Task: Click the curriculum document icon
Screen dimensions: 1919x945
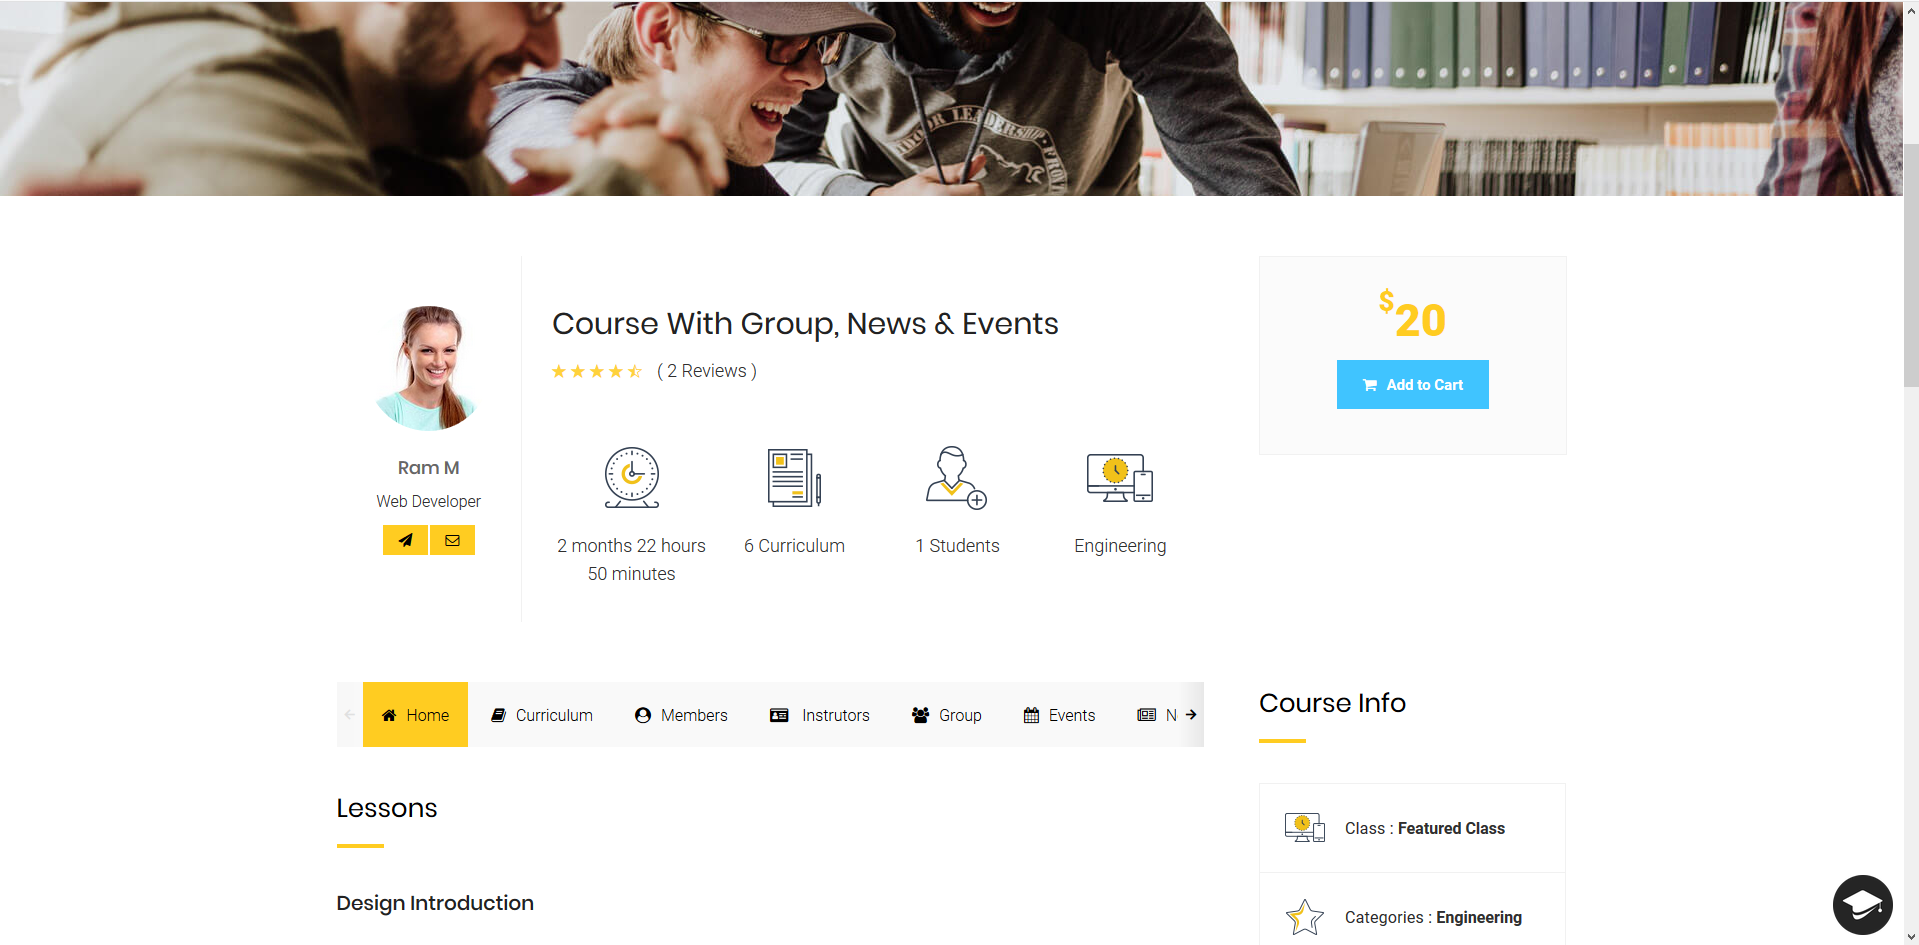Action: [794, 477]
